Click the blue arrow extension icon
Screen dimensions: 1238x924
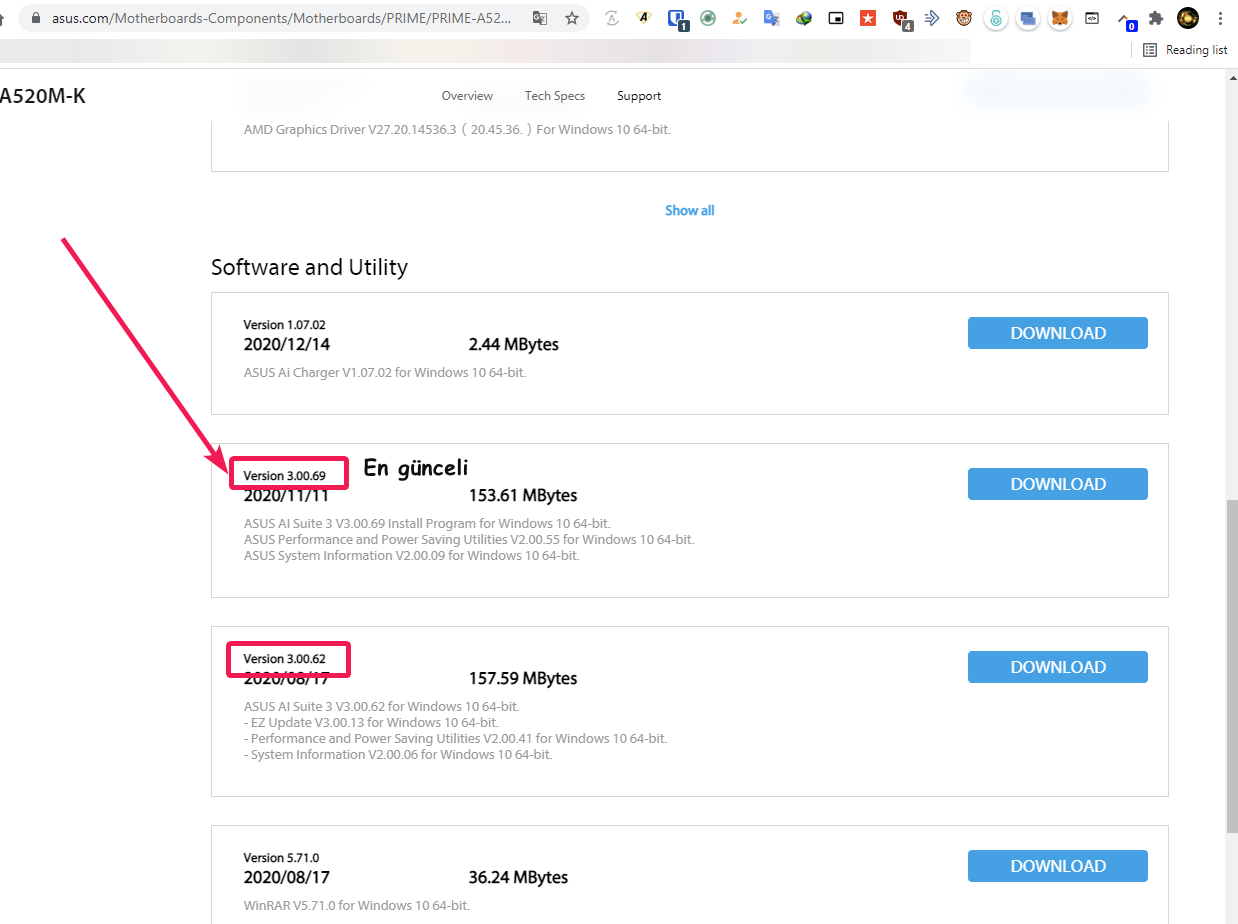[932, 18]
